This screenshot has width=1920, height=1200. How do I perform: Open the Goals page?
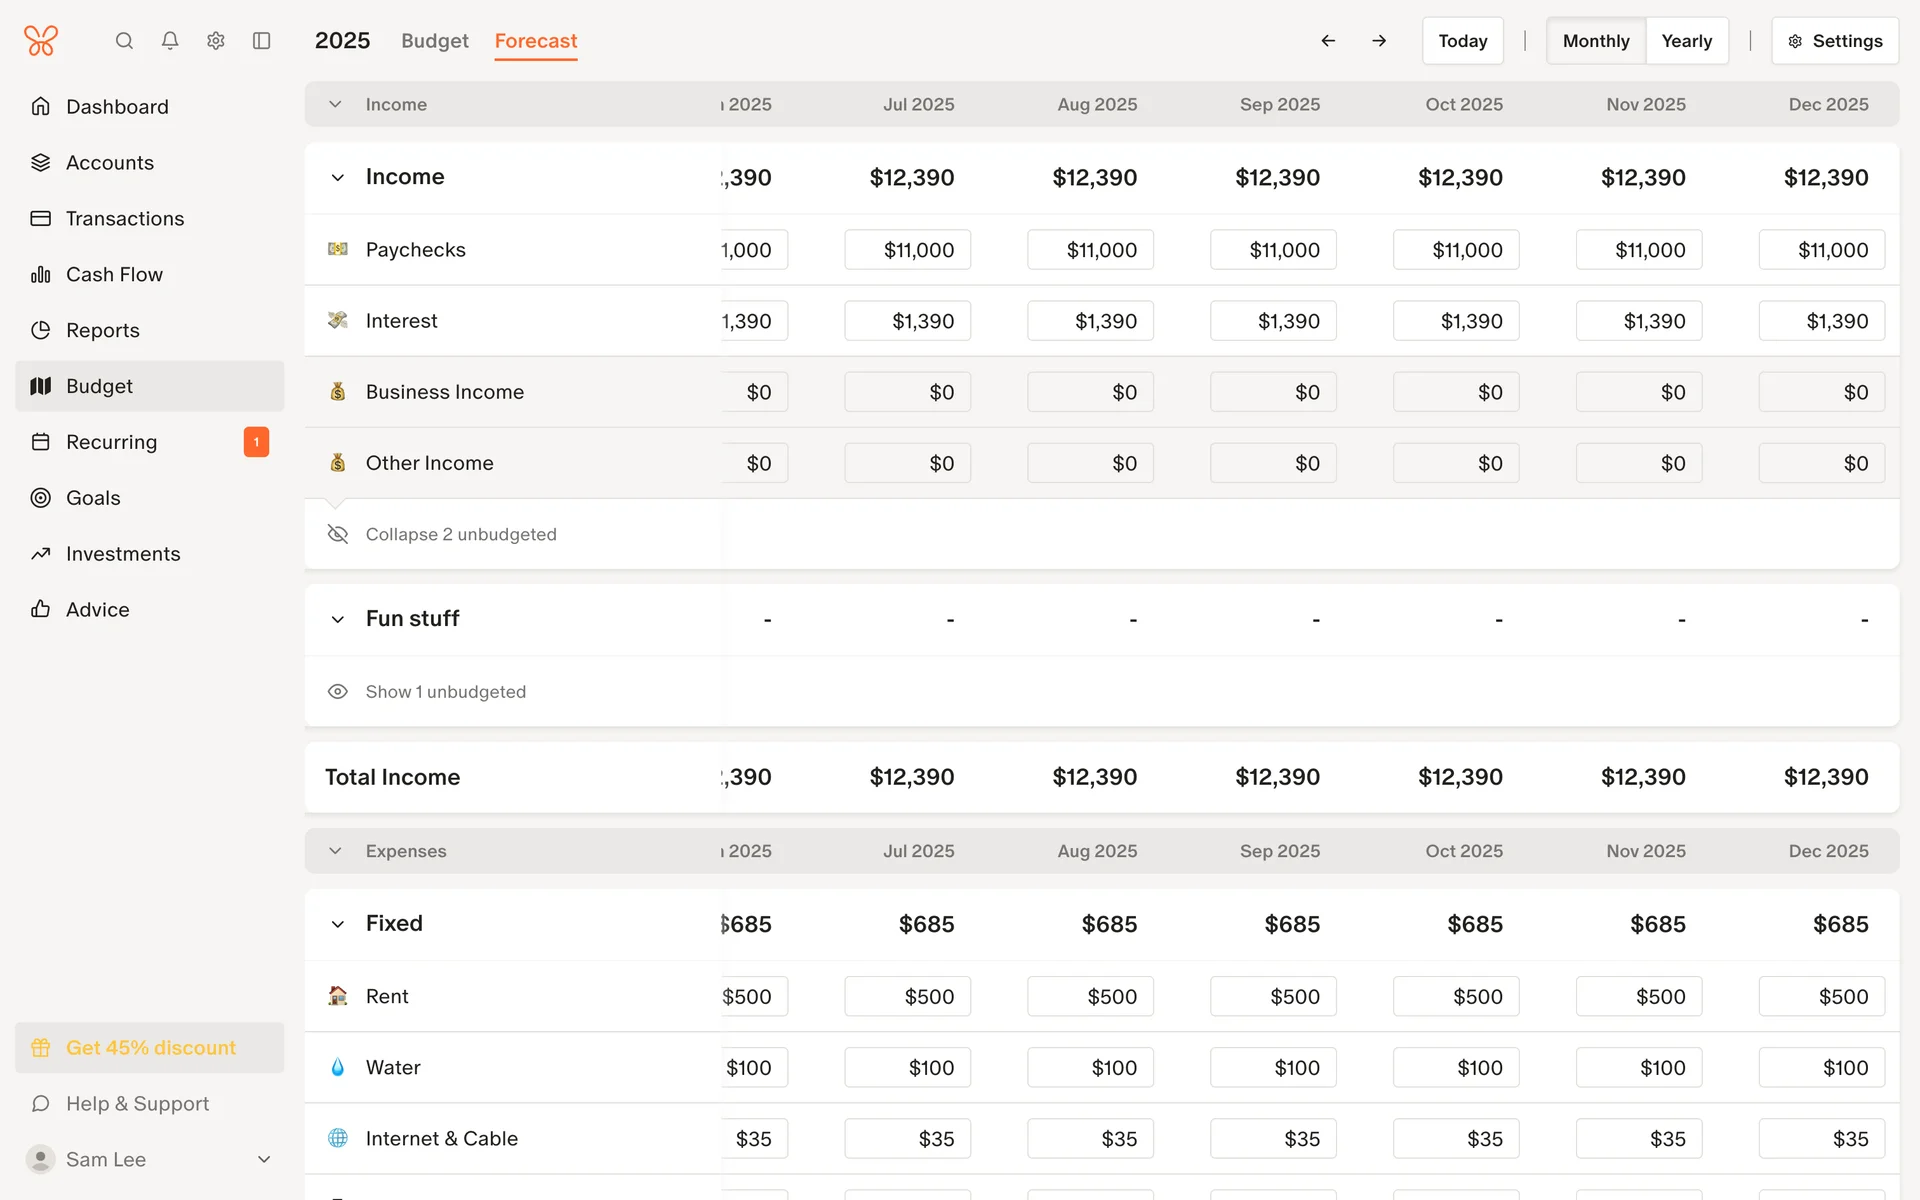(x=93, y=498)
